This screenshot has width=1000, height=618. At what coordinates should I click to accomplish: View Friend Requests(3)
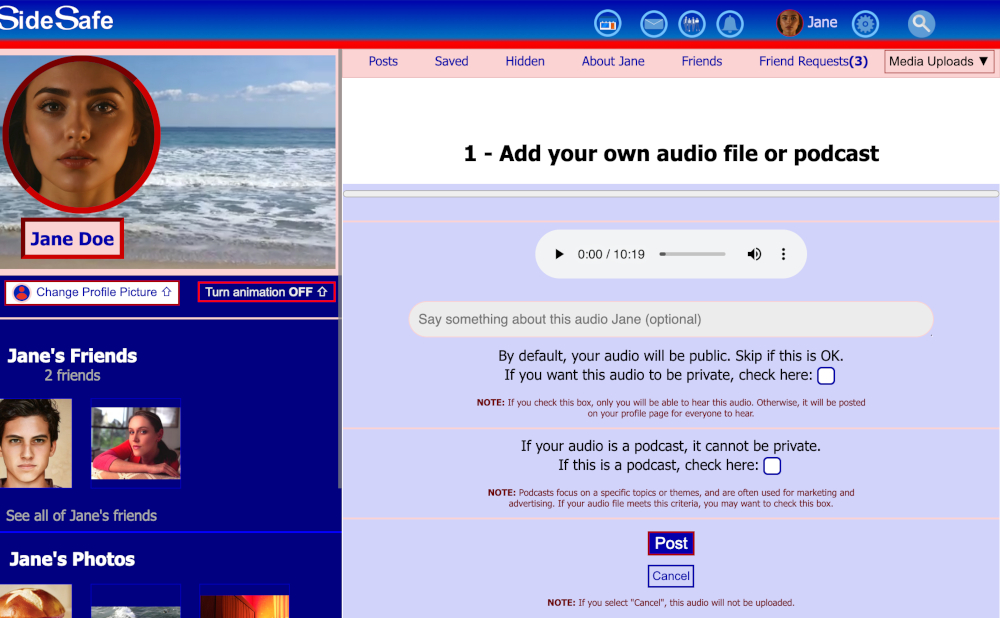(813, 61)
